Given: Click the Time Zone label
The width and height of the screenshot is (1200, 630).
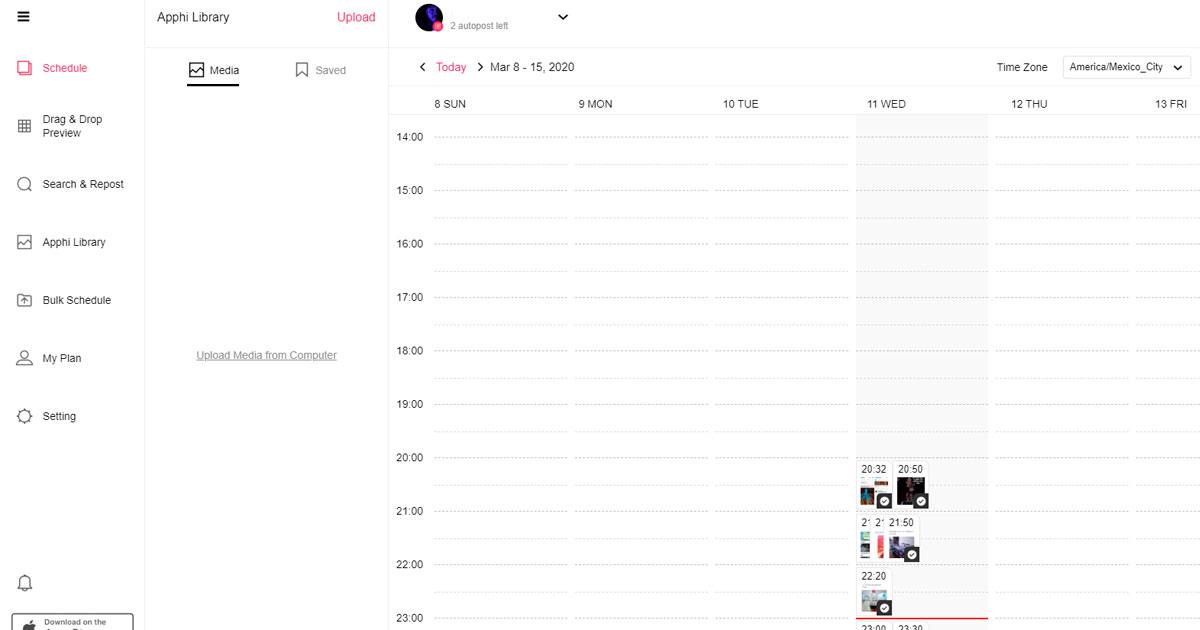Looking at the screenshot, I should 1022,67.
